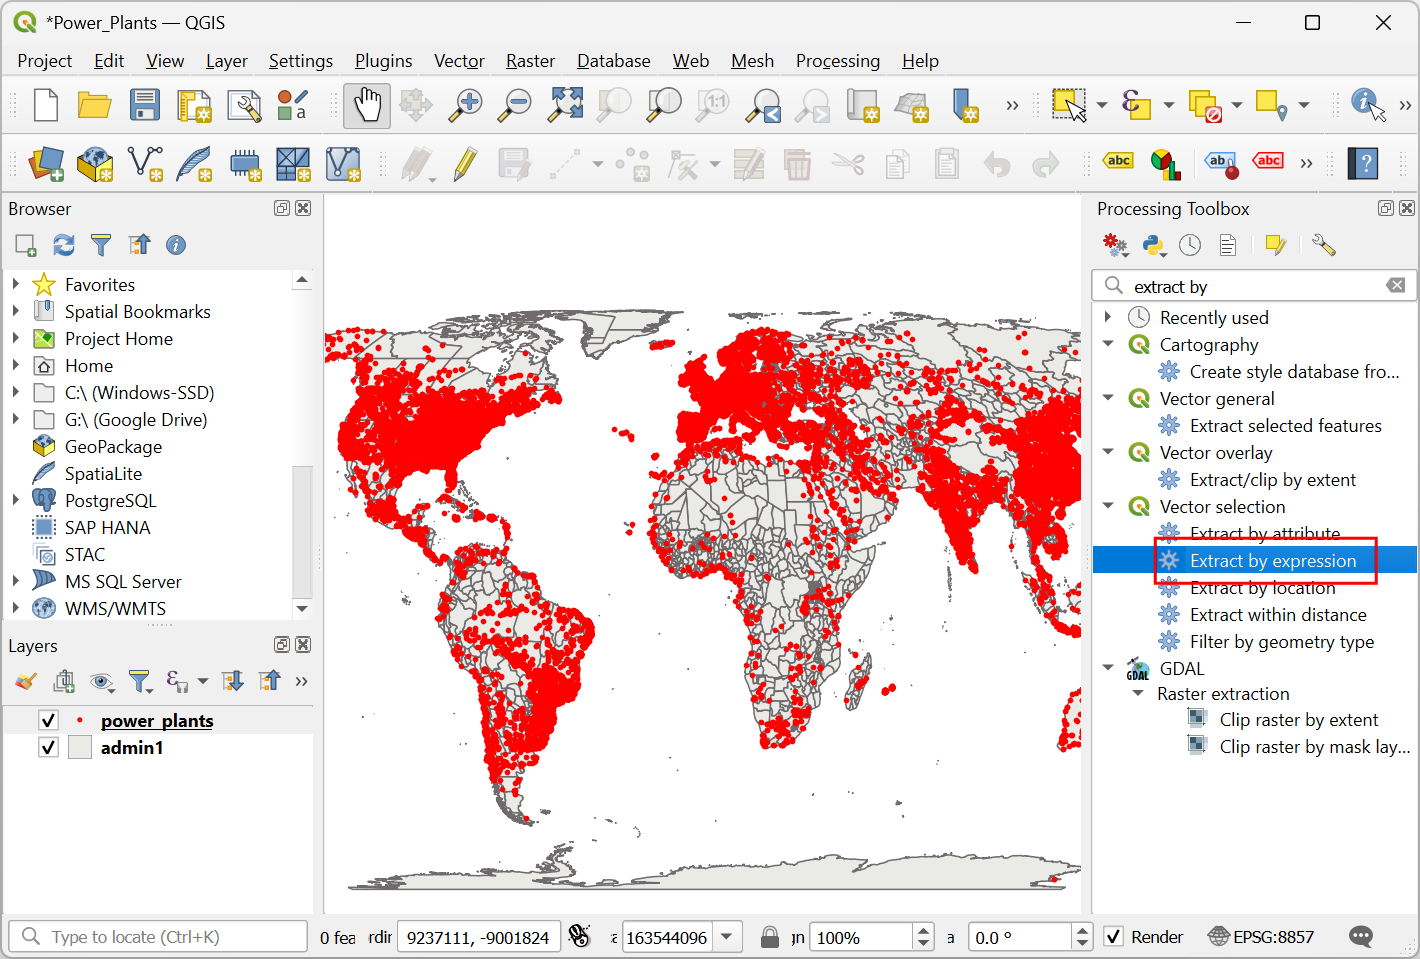Click the EPSG:8857 CRS button
The height and width of the screenshot is (959, 1420).
pos(1261,937)
